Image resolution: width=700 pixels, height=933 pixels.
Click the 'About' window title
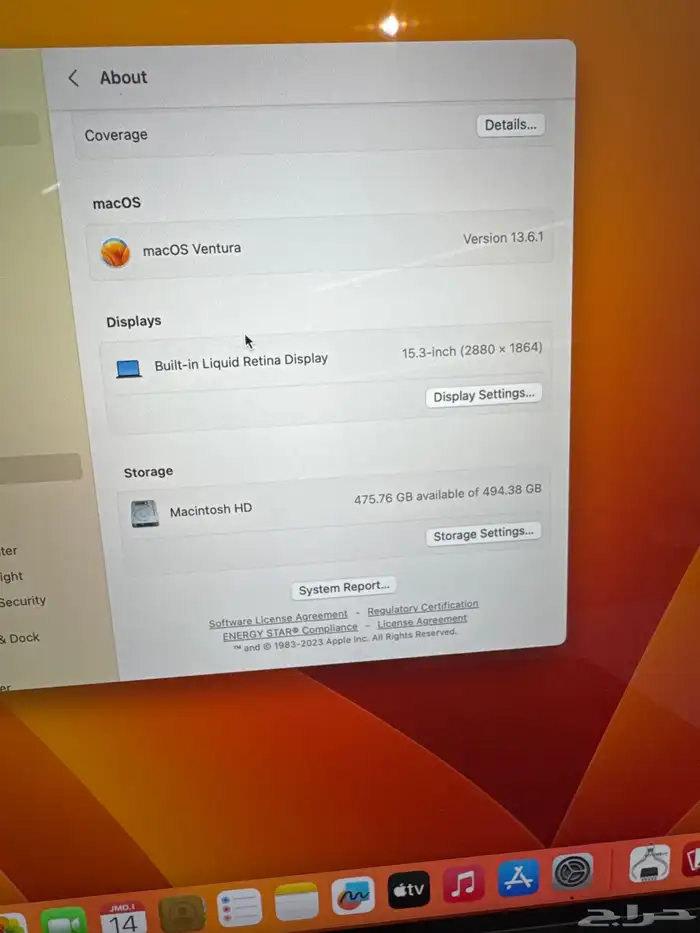[123, 77]
